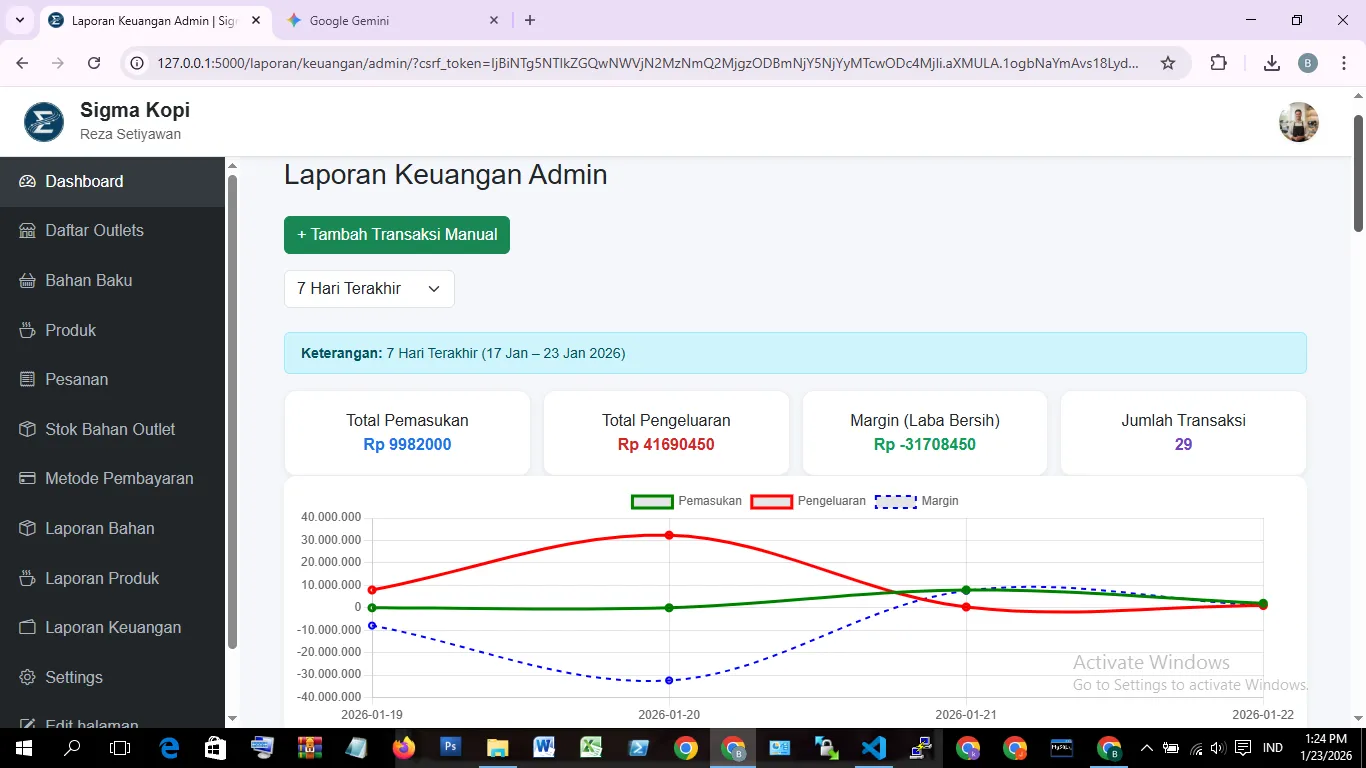Click the Jumlah Transaksi value 29

[x=1183, y=444]
